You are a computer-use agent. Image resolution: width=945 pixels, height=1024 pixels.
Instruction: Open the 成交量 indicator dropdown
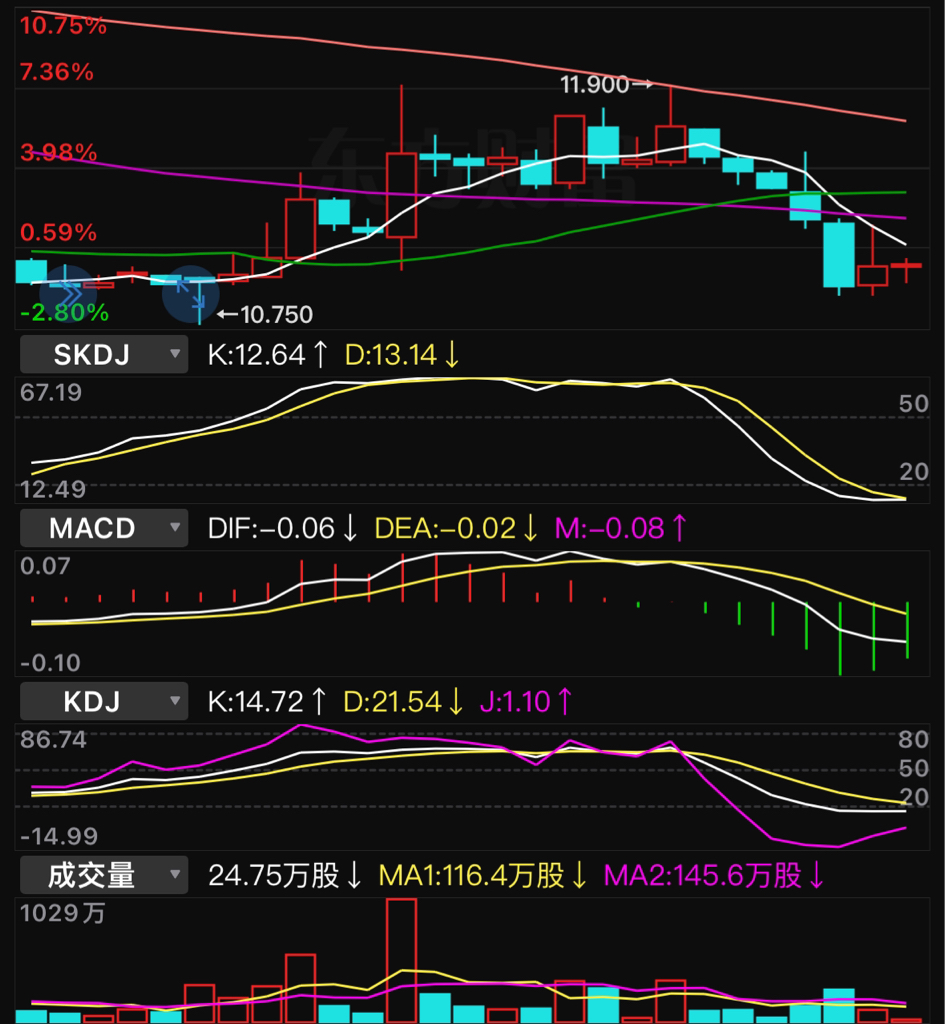coord(104,875)
